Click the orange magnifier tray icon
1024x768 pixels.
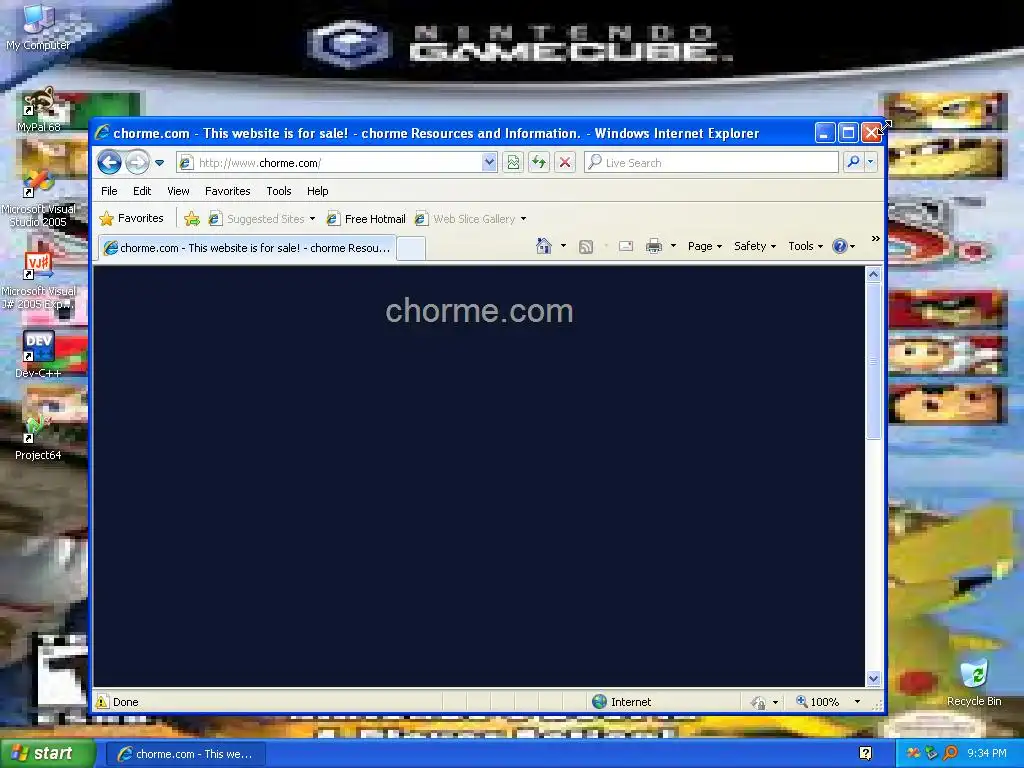pos(950,753)
